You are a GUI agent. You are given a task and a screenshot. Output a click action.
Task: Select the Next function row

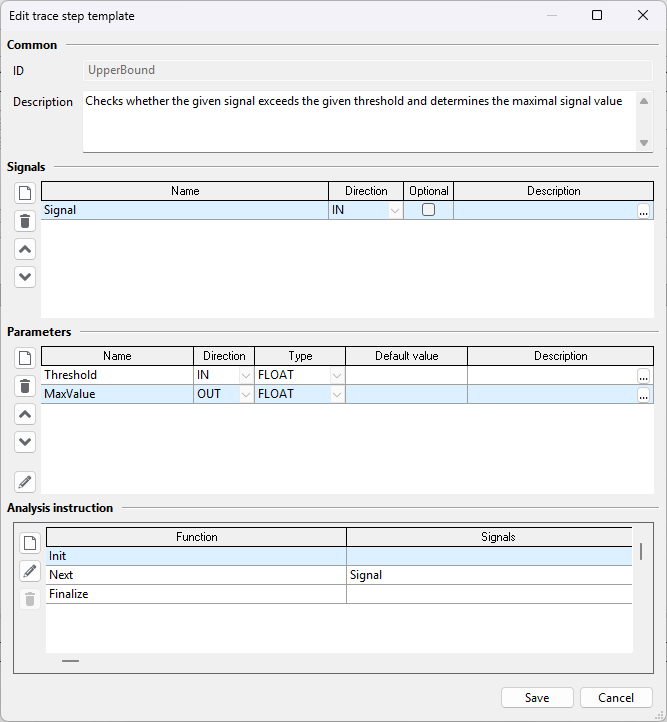pos(339,575)
